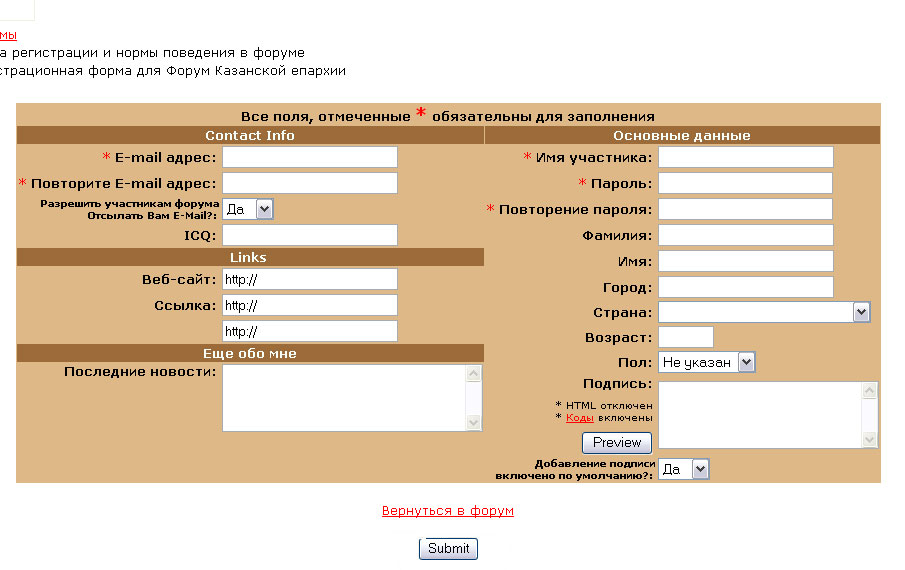Click the unlabeled http:// field below Ссылка

310,331
